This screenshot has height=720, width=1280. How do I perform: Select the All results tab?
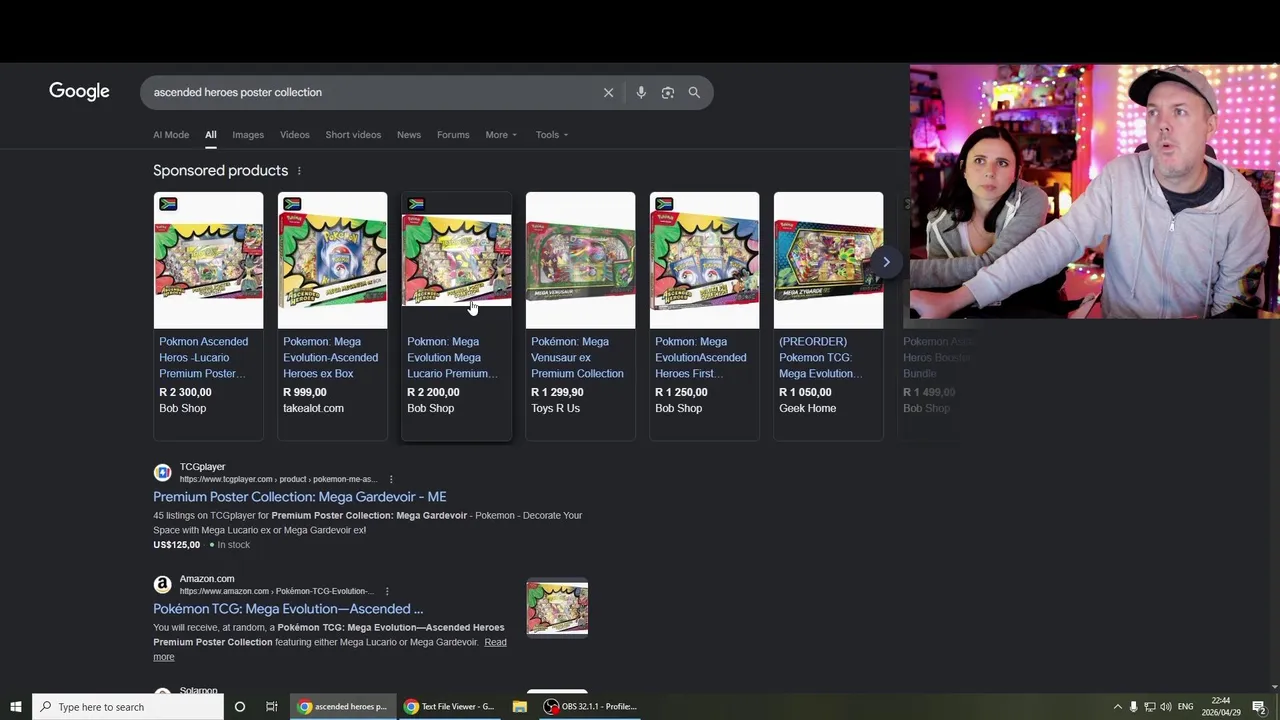pos(210,135)
